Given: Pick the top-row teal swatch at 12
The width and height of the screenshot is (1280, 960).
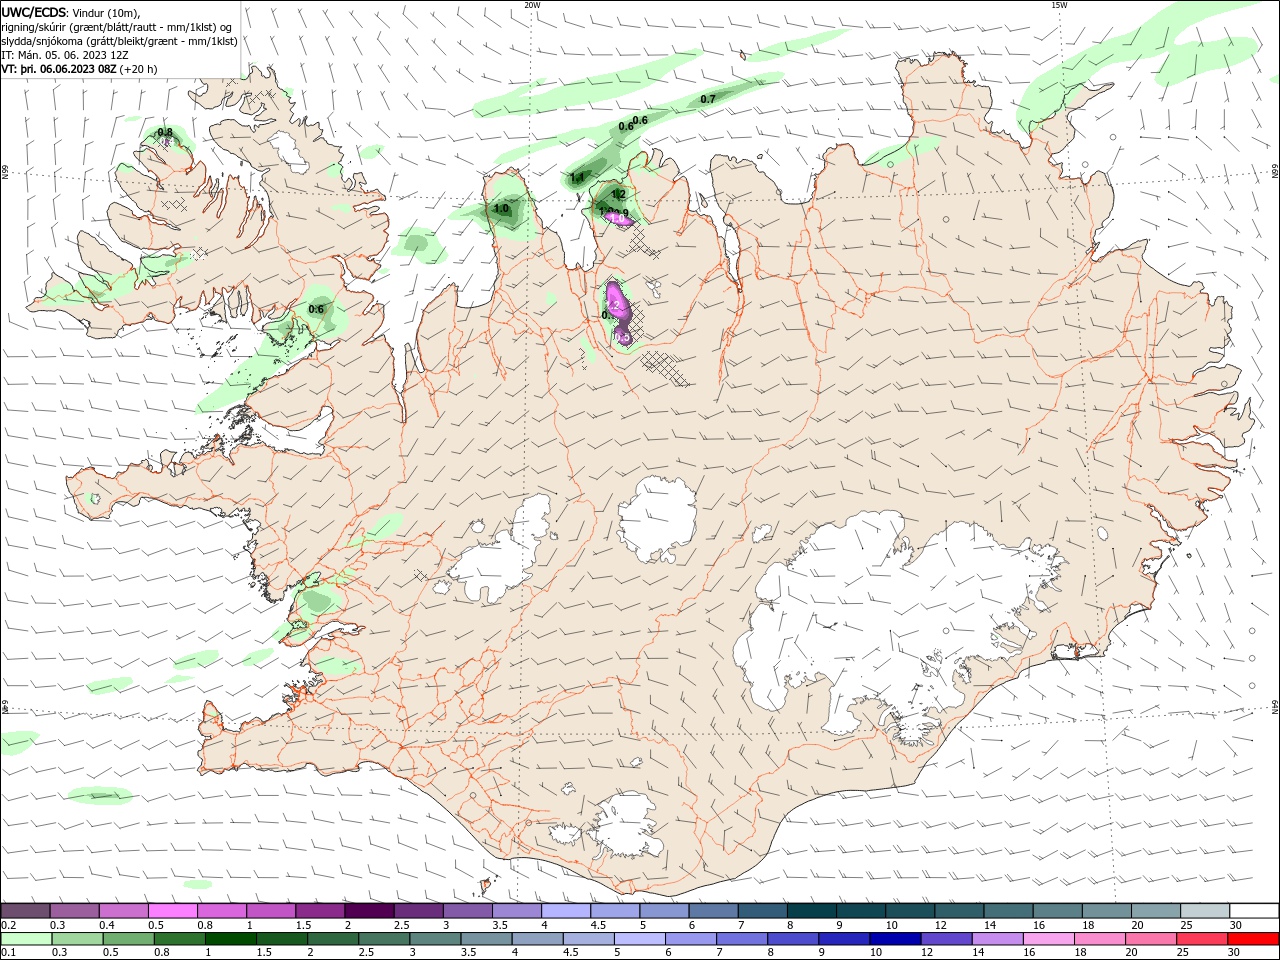Looking at the screenshot, I should 958,911.
